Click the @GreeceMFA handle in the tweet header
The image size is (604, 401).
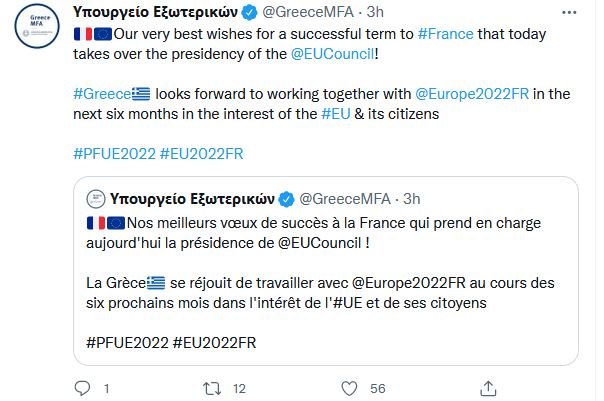click(x=310, y=14)
